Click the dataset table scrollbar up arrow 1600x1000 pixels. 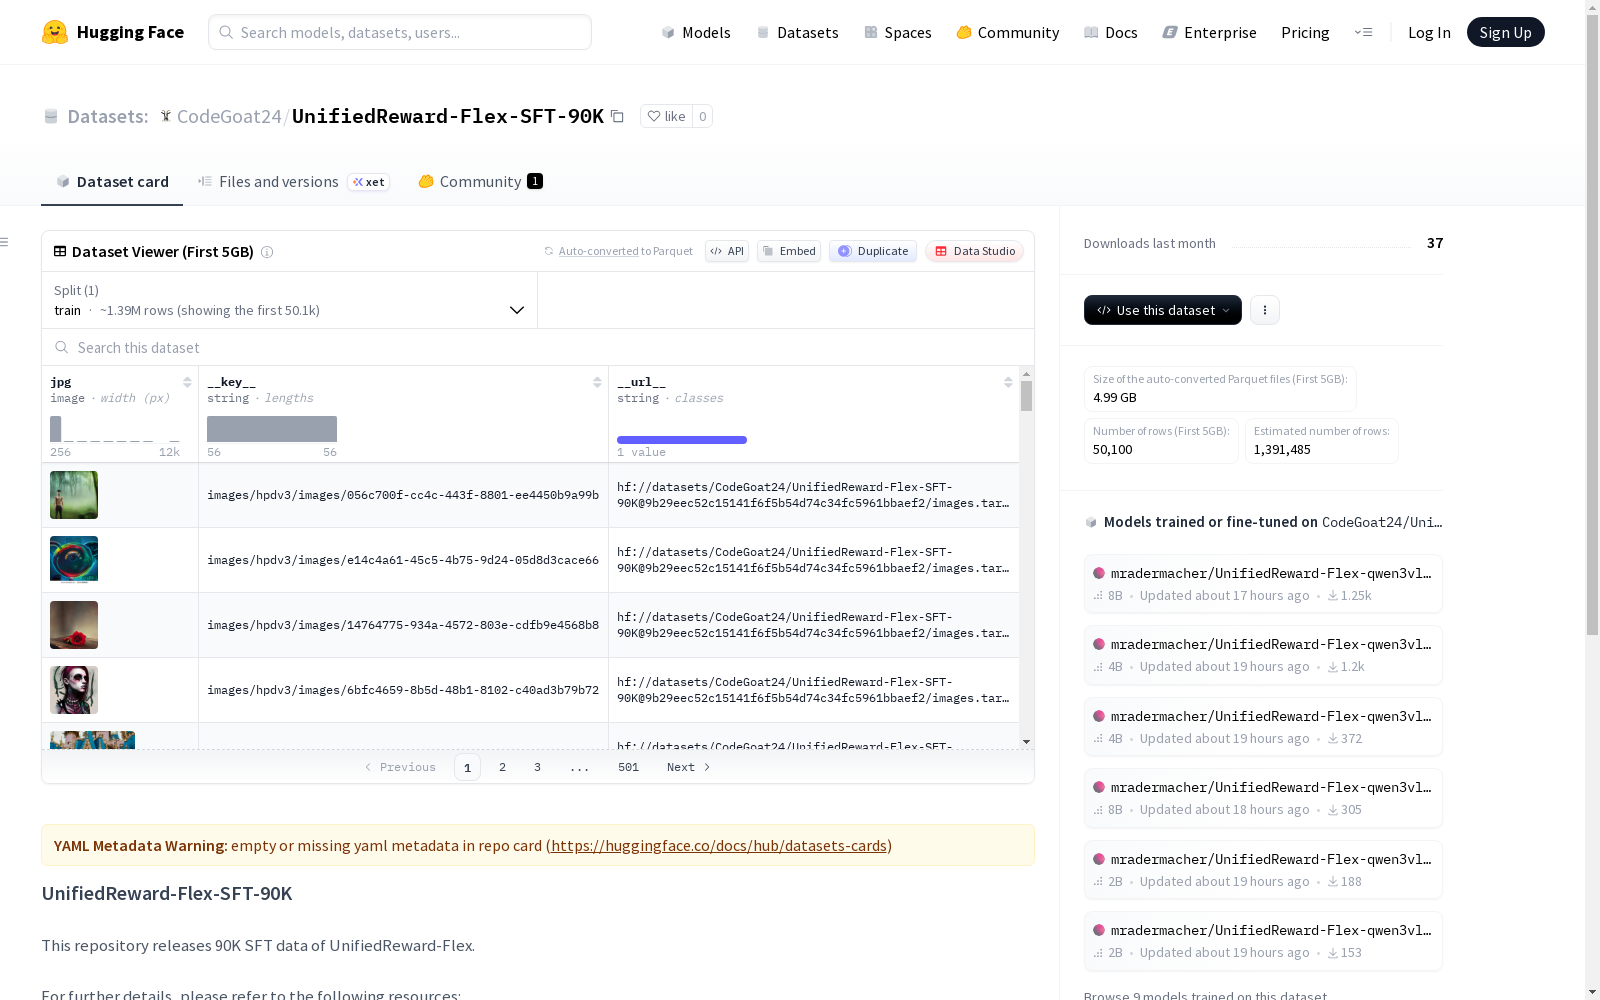(1026, 374)
